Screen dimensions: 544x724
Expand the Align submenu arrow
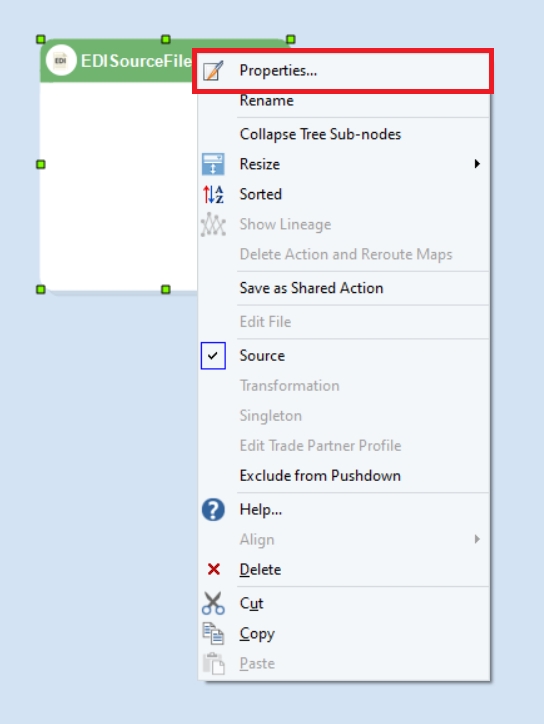point(477,539)
